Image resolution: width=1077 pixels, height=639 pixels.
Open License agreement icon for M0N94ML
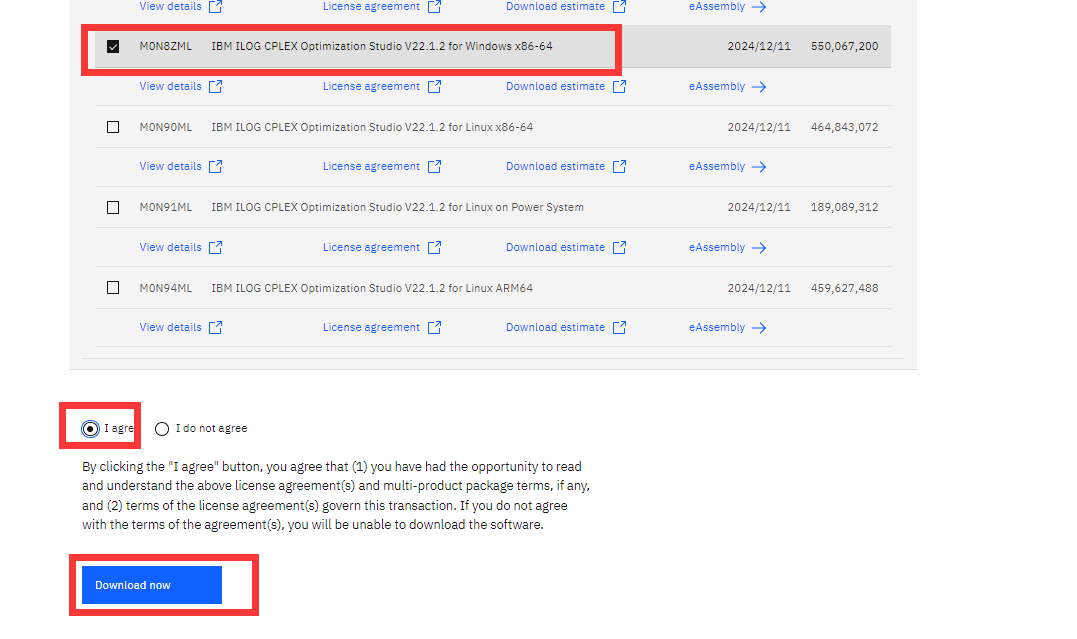tap(434, 328)
